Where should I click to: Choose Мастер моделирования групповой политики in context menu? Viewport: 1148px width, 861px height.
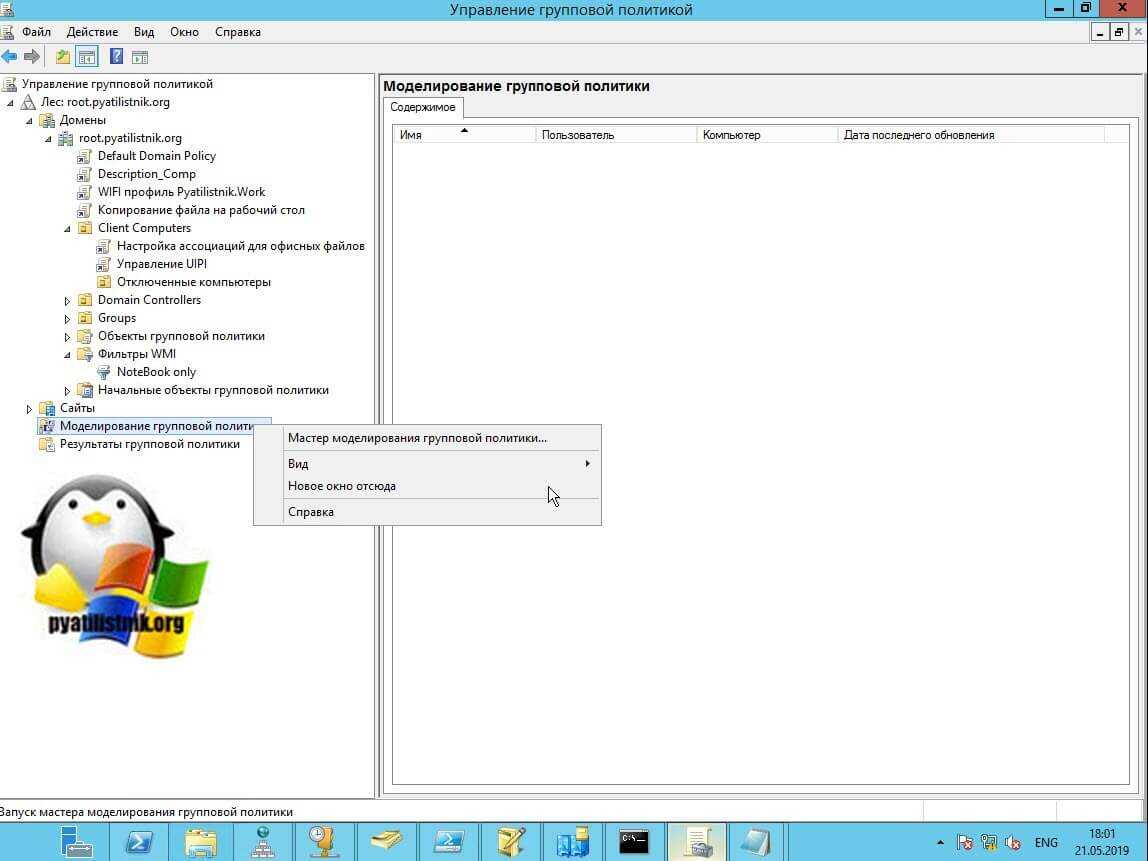tap(417, 438)
